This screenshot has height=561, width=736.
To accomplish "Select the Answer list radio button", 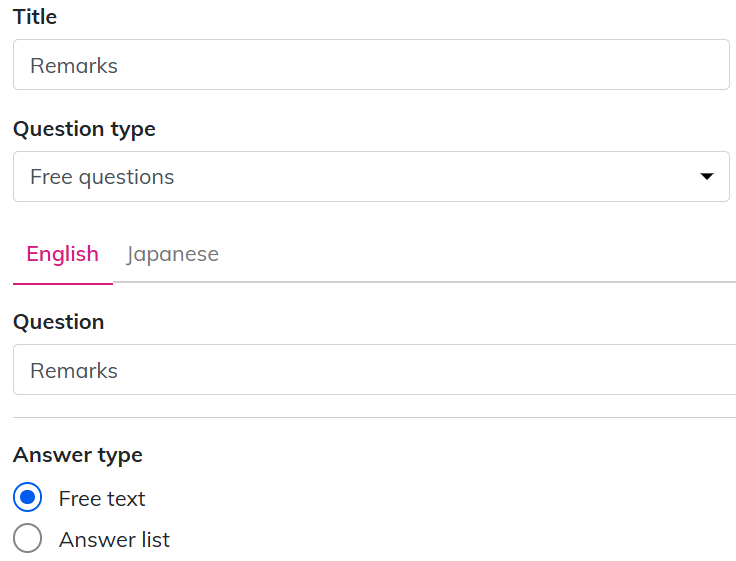I will (28, 540).
